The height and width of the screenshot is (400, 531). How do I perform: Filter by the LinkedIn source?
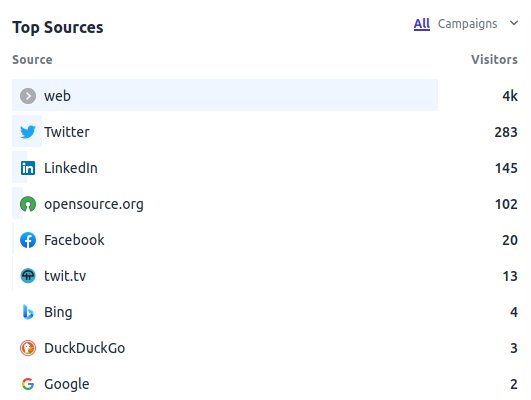pos(71,168)
